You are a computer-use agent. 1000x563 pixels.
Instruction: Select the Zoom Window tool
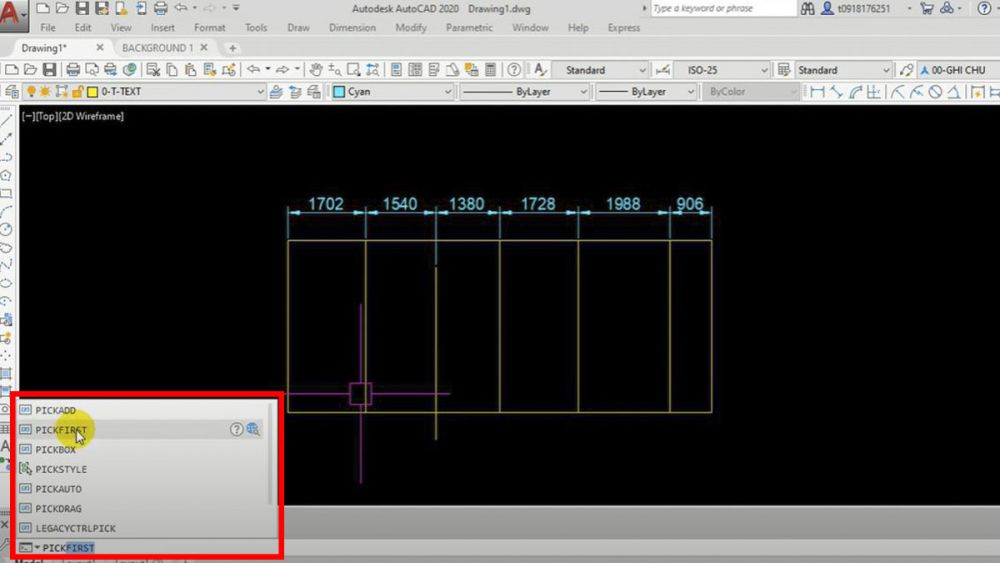[x=353, y=69]
